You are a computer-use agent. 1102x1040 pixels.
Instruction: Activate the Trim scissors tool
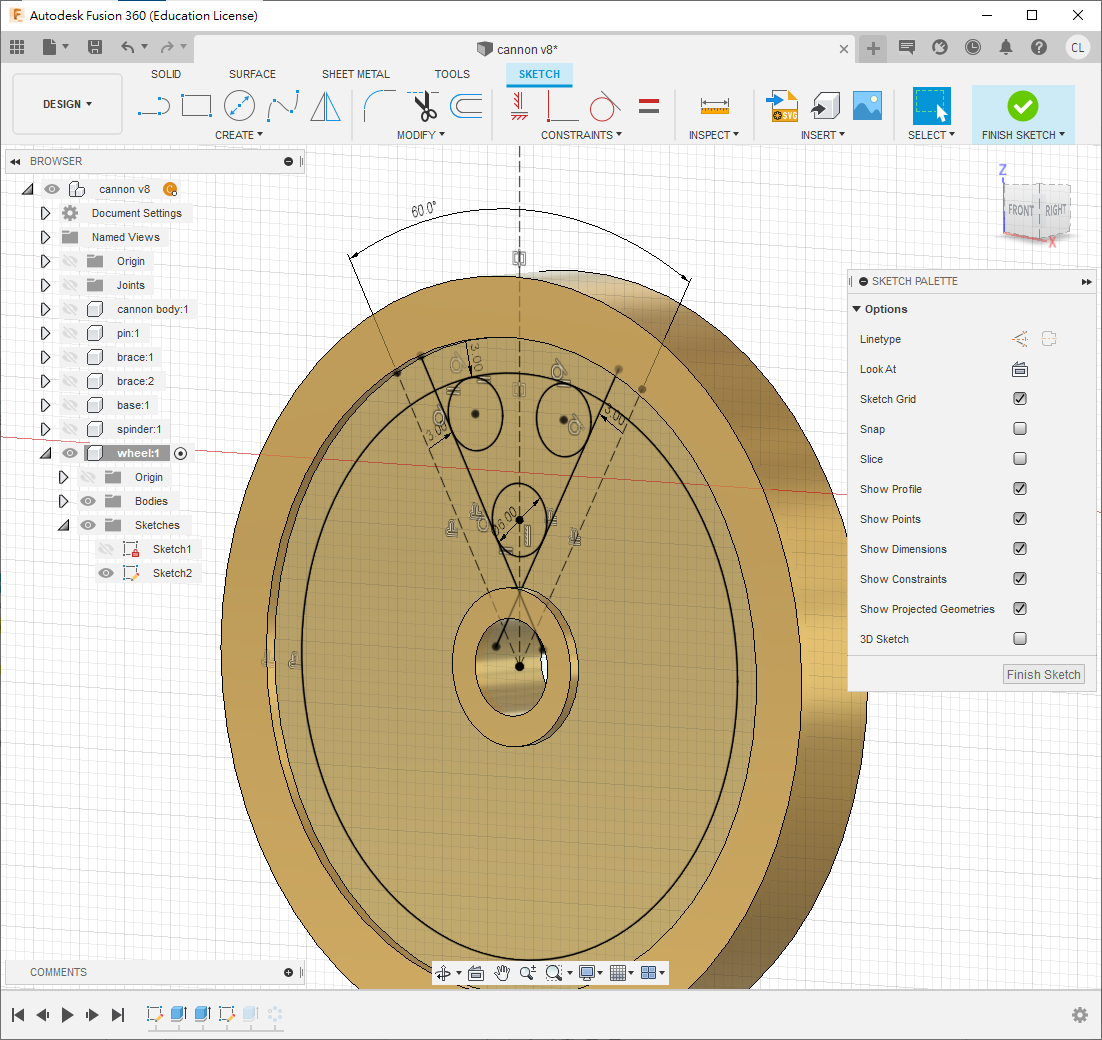point(424,105)
